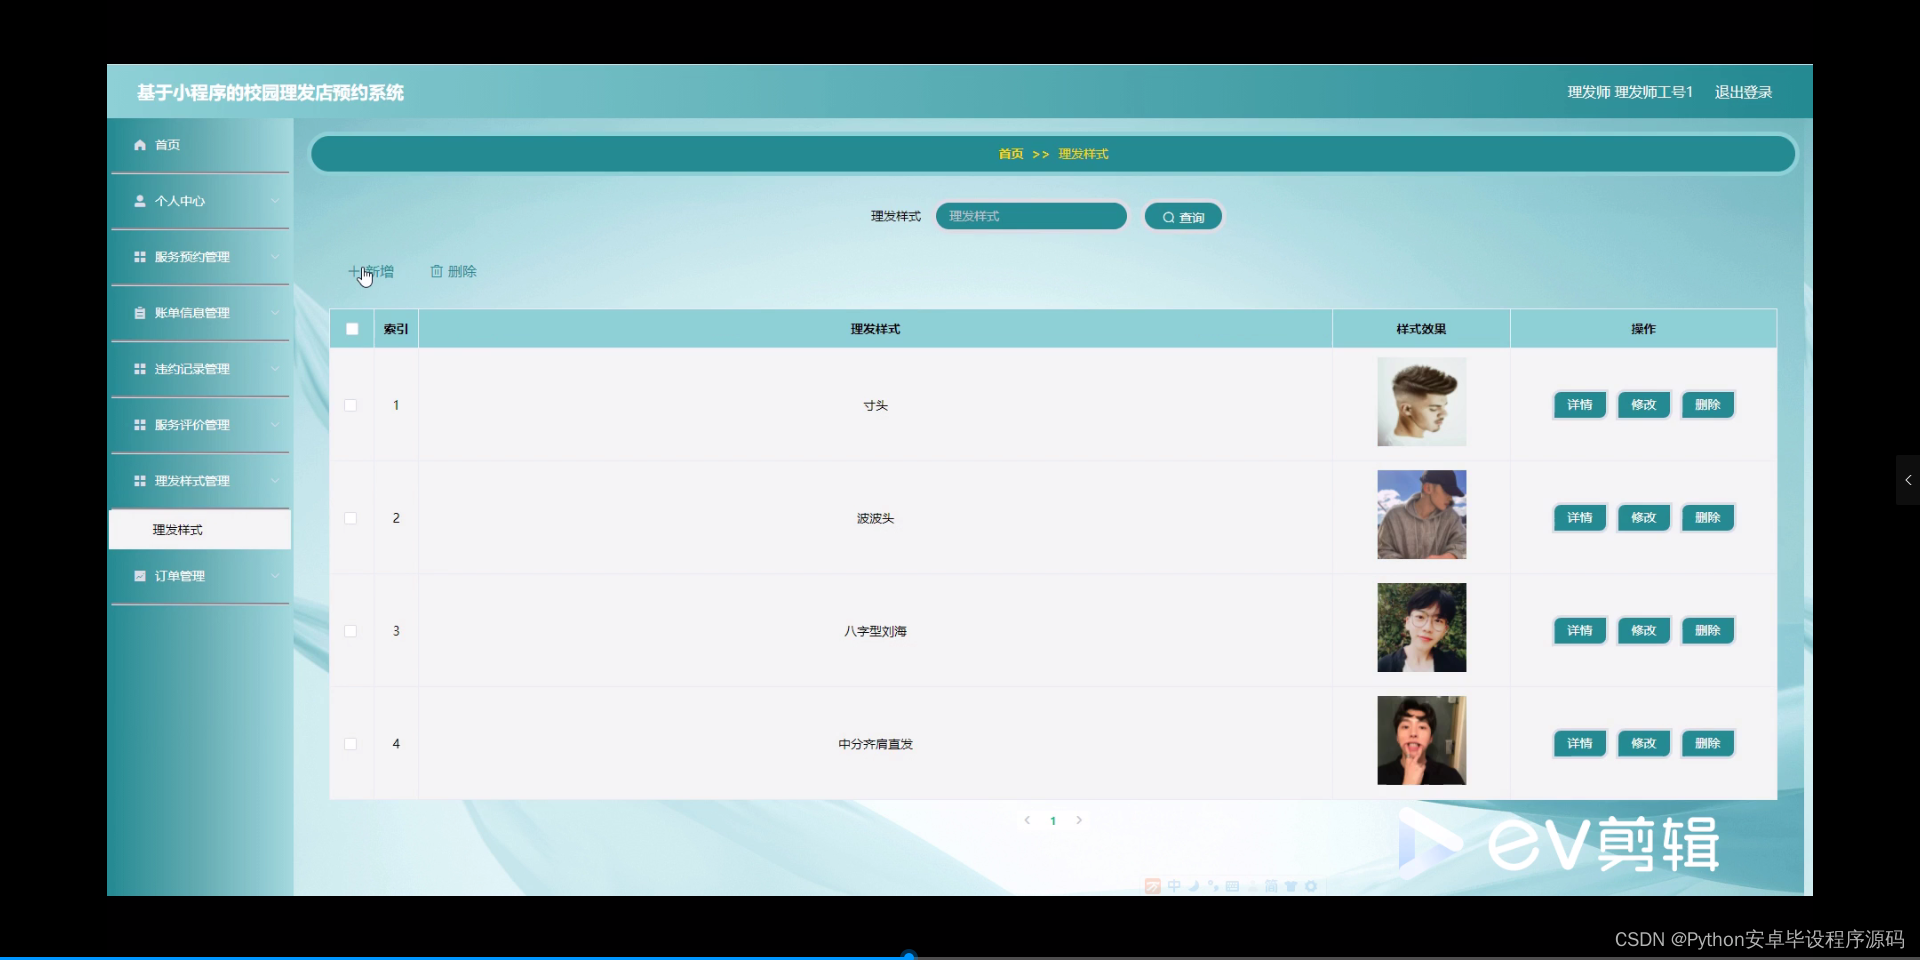Open the 首页 sidebar menu item
Viewport: 1920px width, 960px height.
point(200,145)
